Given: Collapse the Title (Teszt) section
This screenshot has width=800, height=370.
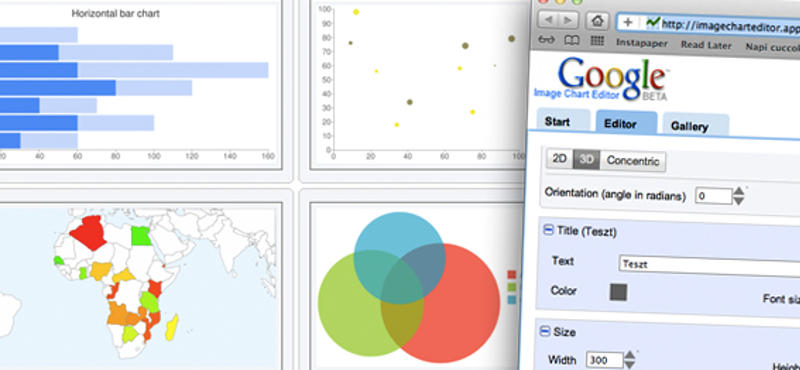Looking at the screenshot, I should (x=548, y=231).
